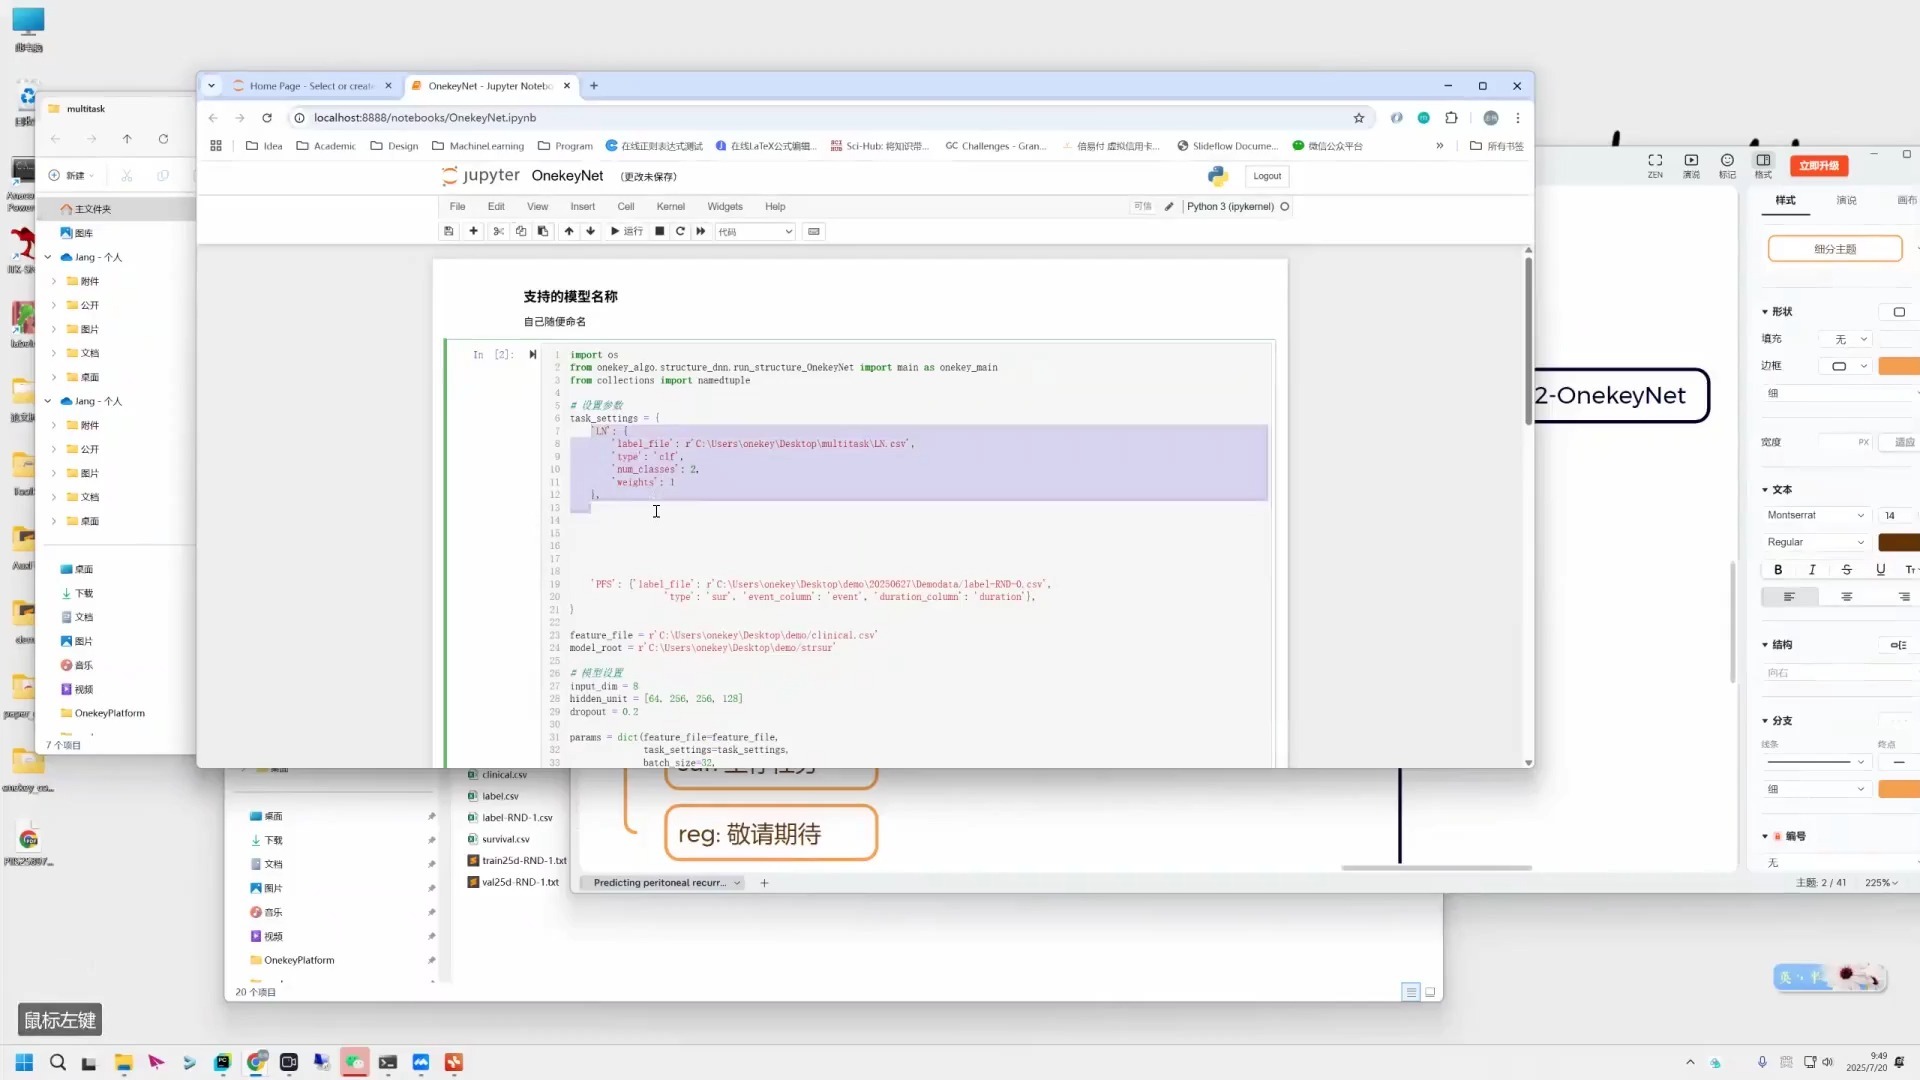
Task: Toggle the run-cell marker beside In [2]
Action: (533, 355)
